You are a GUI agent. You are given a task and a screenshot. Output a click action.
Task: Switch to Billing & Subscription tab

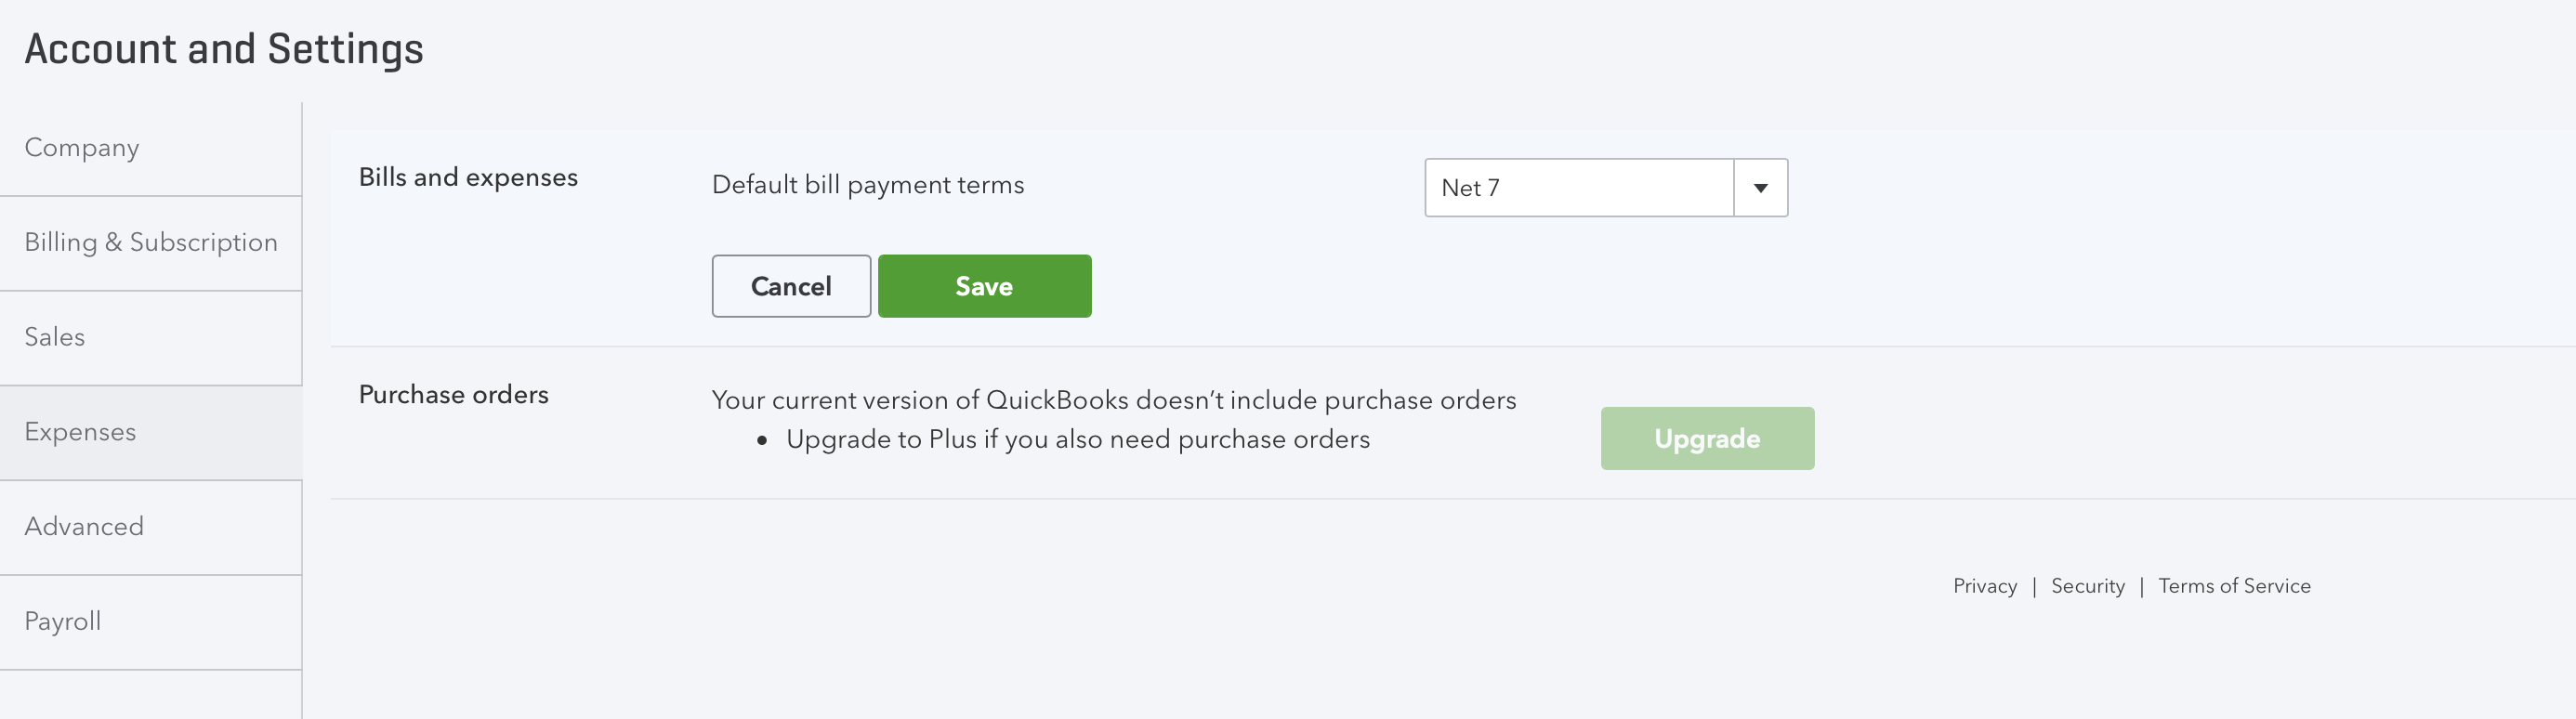(x=151, y=243)
